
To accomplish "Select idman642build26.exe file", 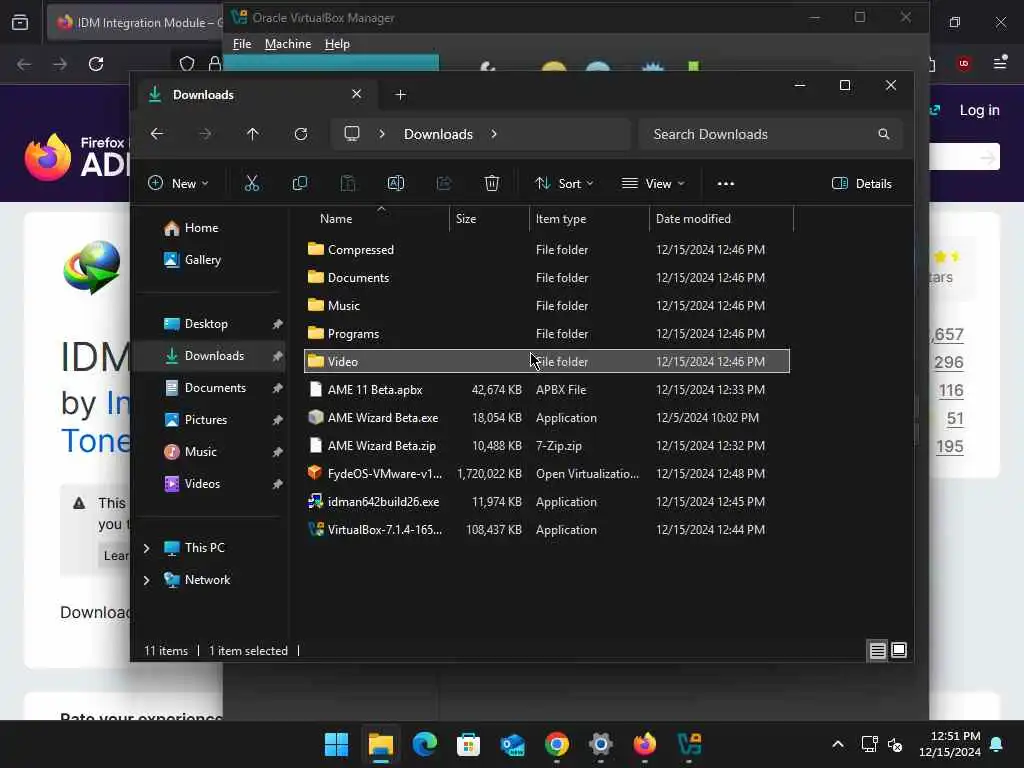I will pyautogui.click(x=547, y=502).
